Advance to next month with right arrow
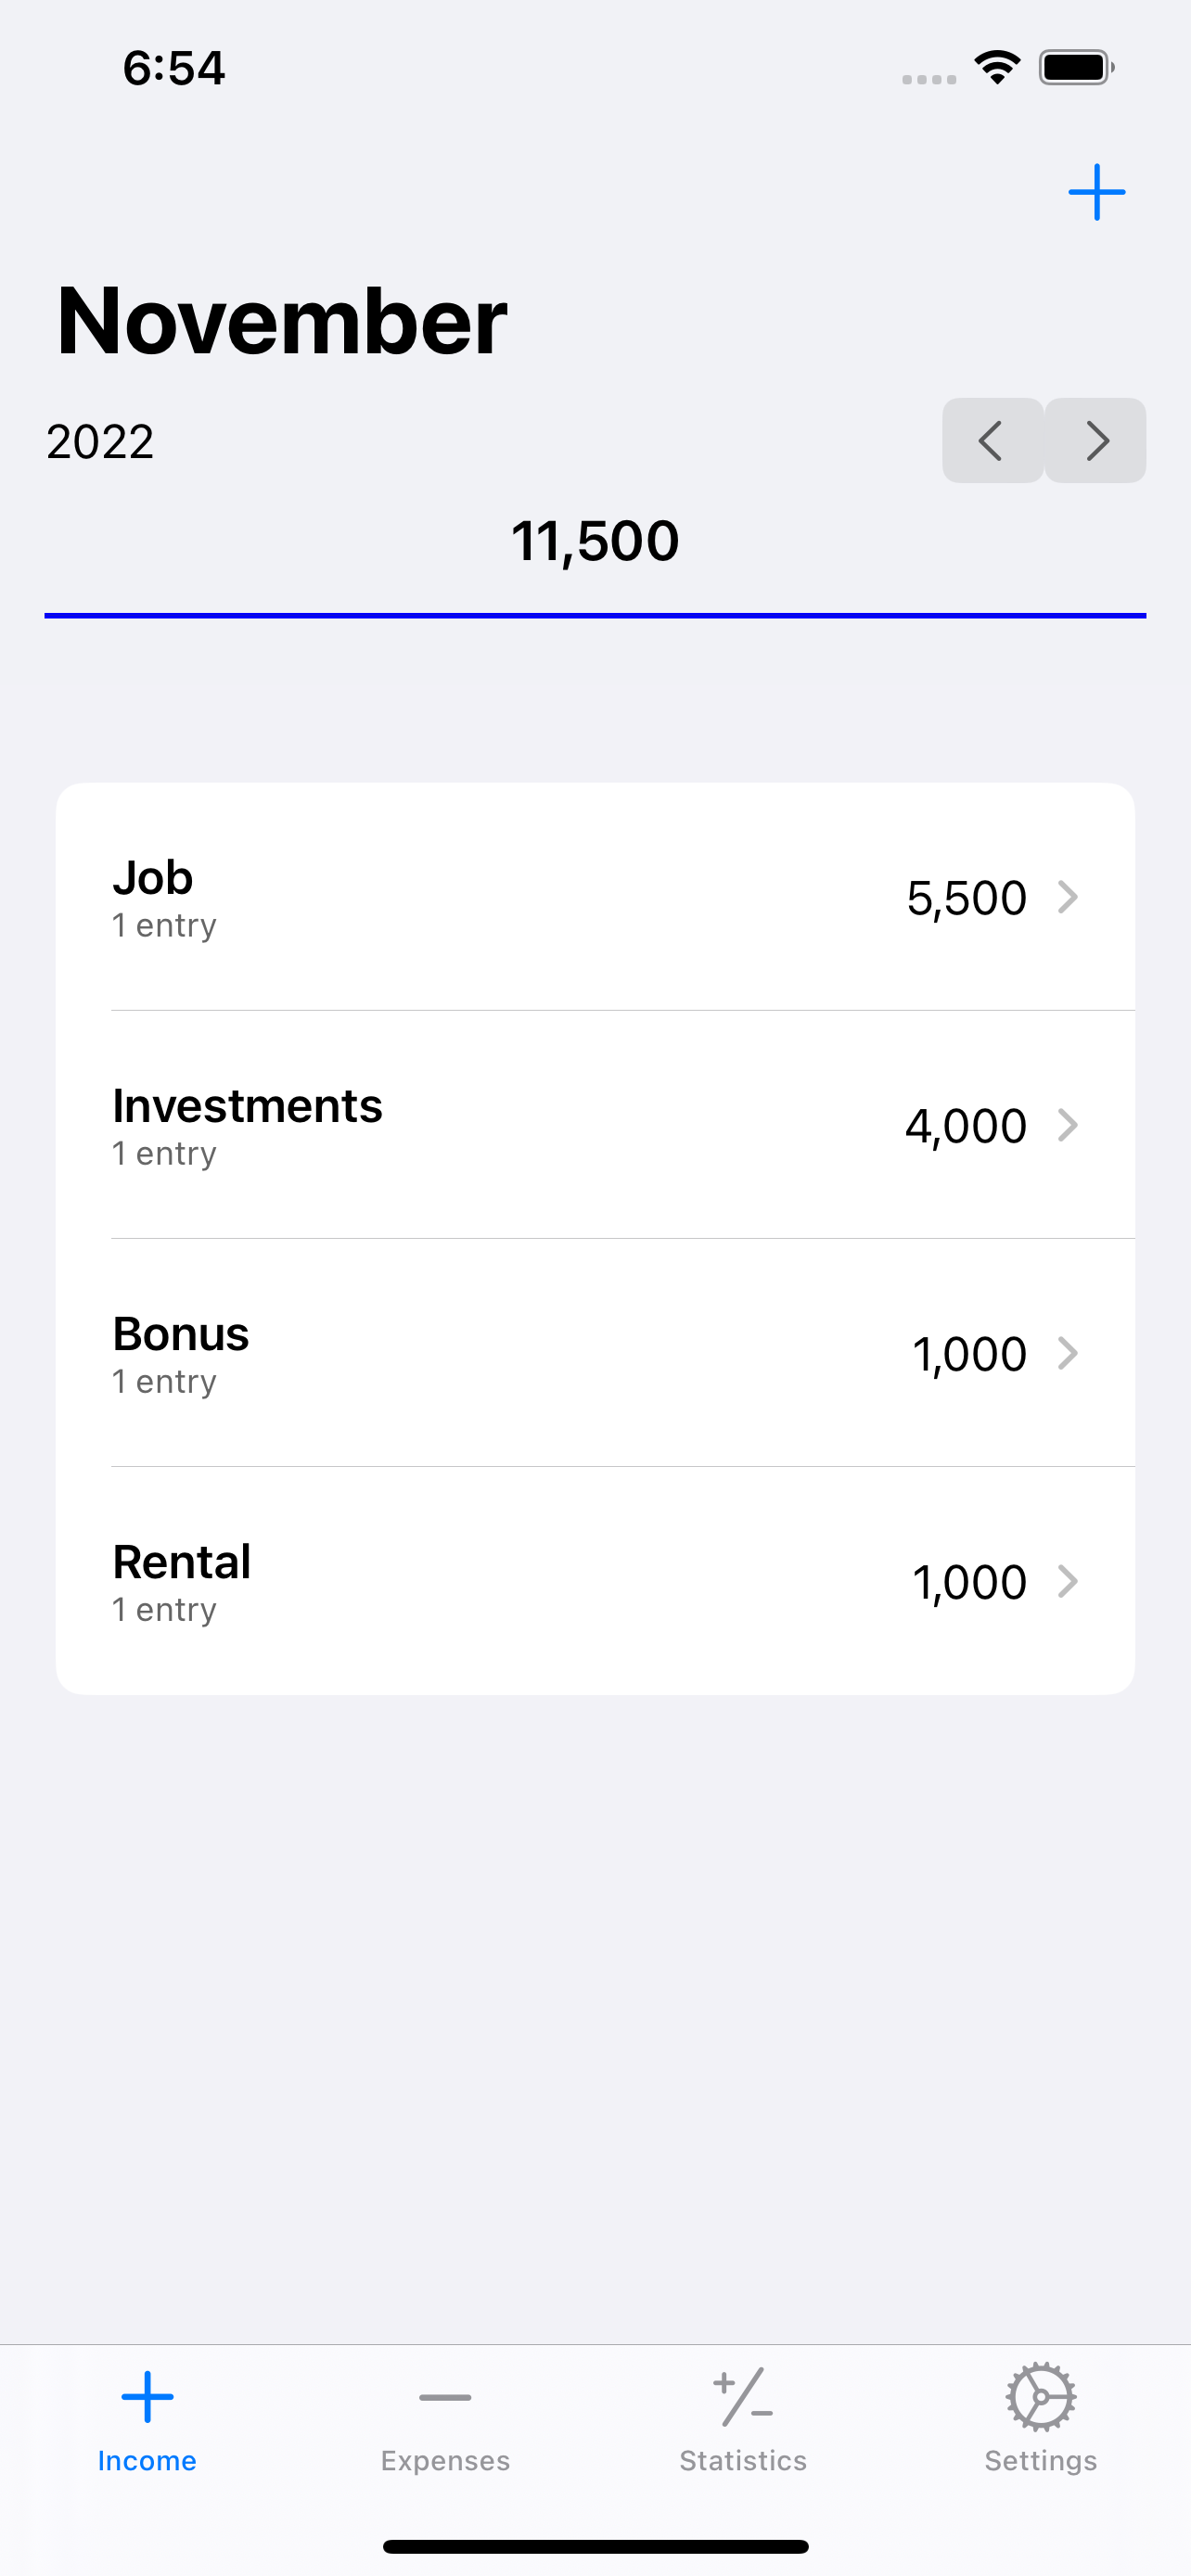Screen dimensions: 1191x2576 1096,441
